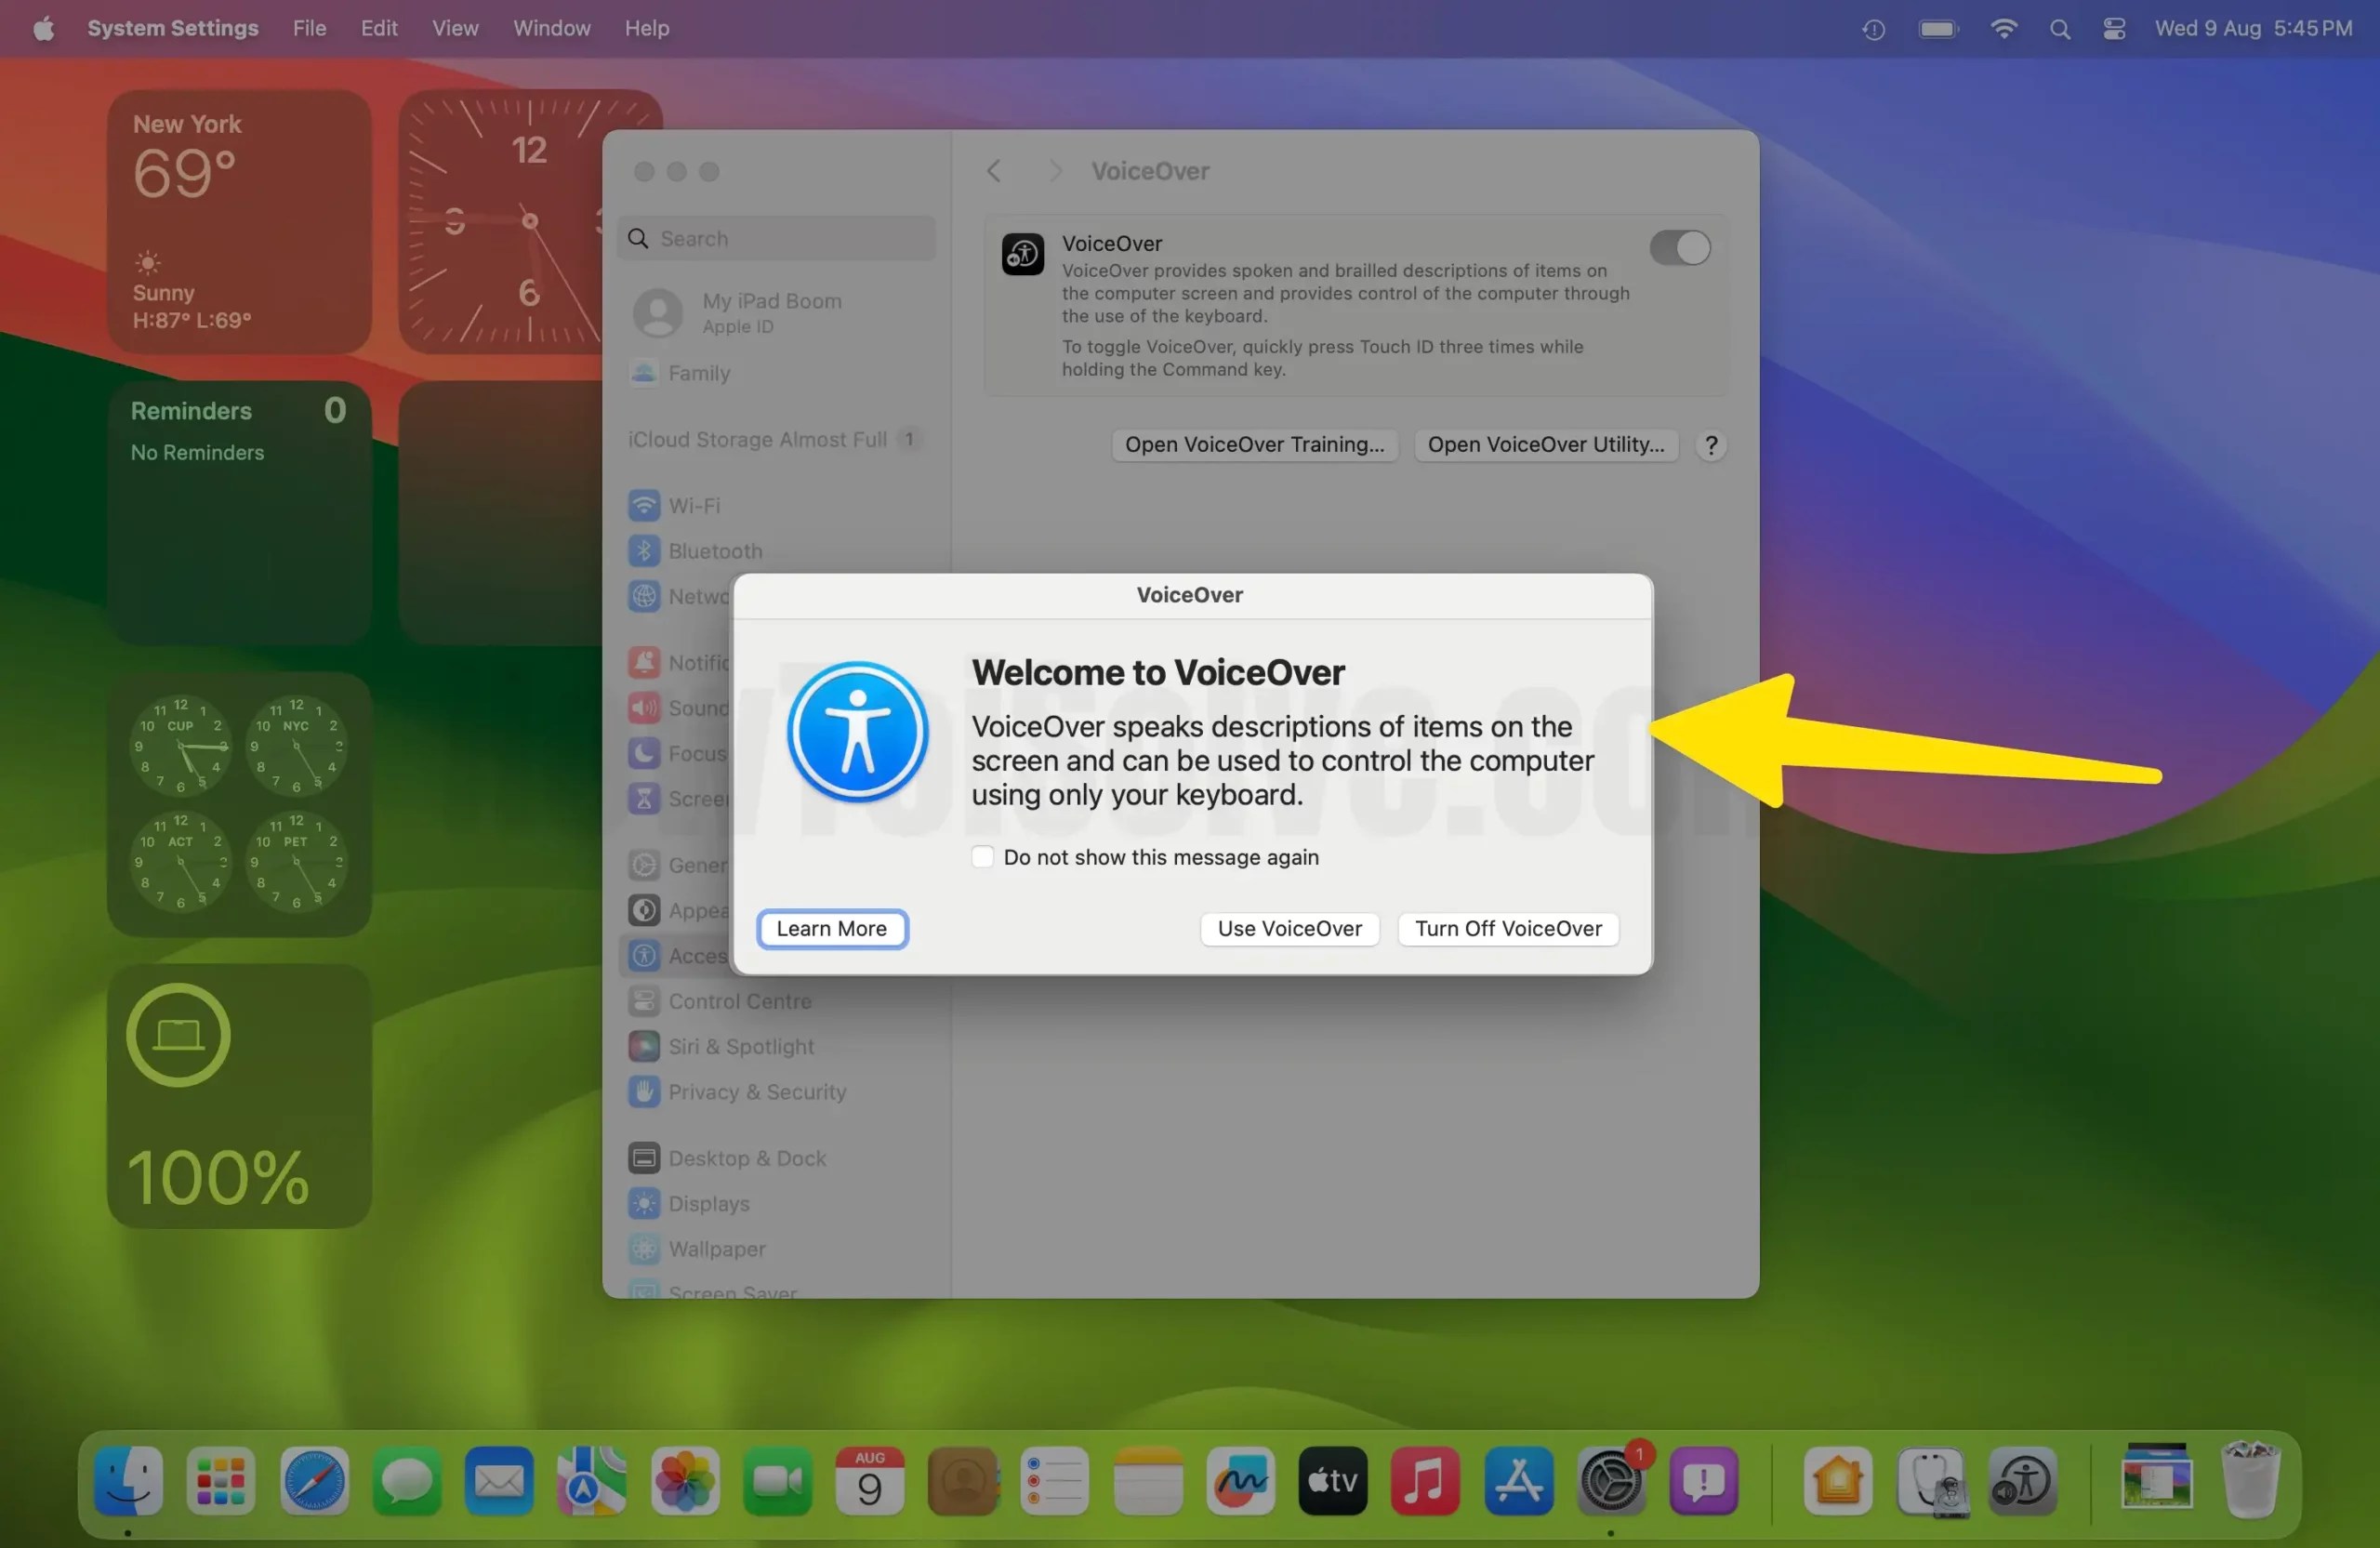This screenshot has width=2380, height=1548.
Task: Open Control Centre settings
Action: click(740, 1000)
